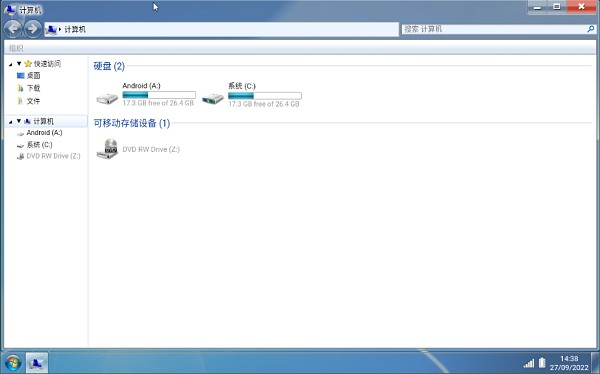Screen dimensions: 600x374
Task: Go forward with the Forward arrow button
Action: tap(33, 29)
